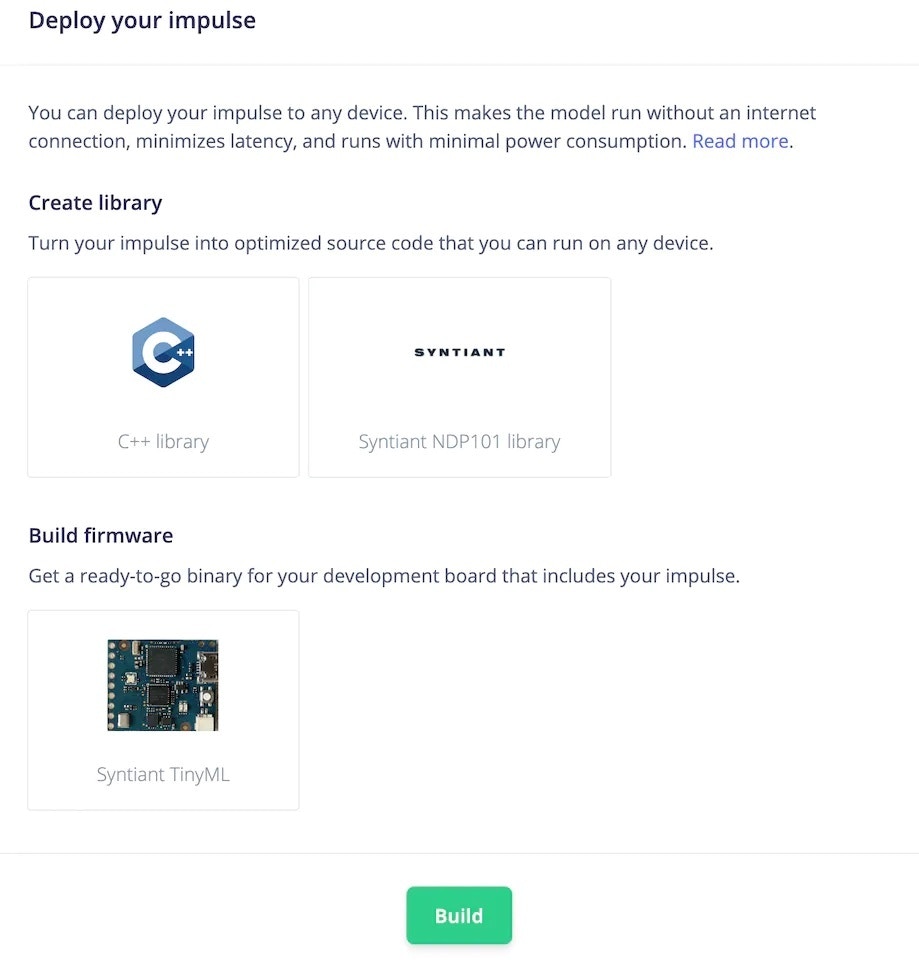Click the Build firmware section heading
This screenshot has width=919, height=960.
[x=101, y=536]
